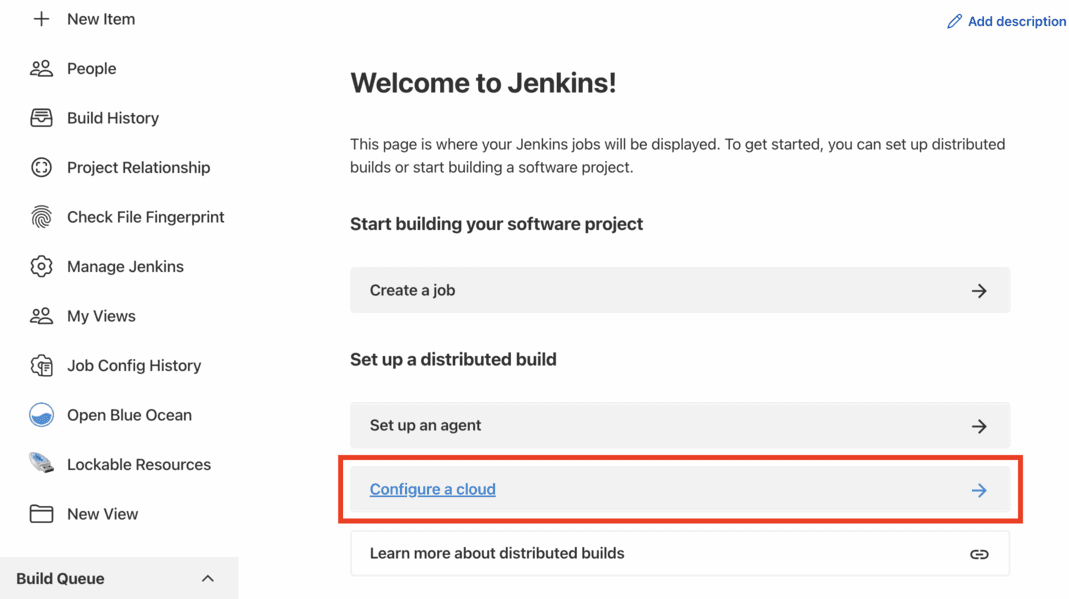This screenshot has width=1069, height=599.
Task: Select Manage Jenkins menu entry
Action: 124,266
